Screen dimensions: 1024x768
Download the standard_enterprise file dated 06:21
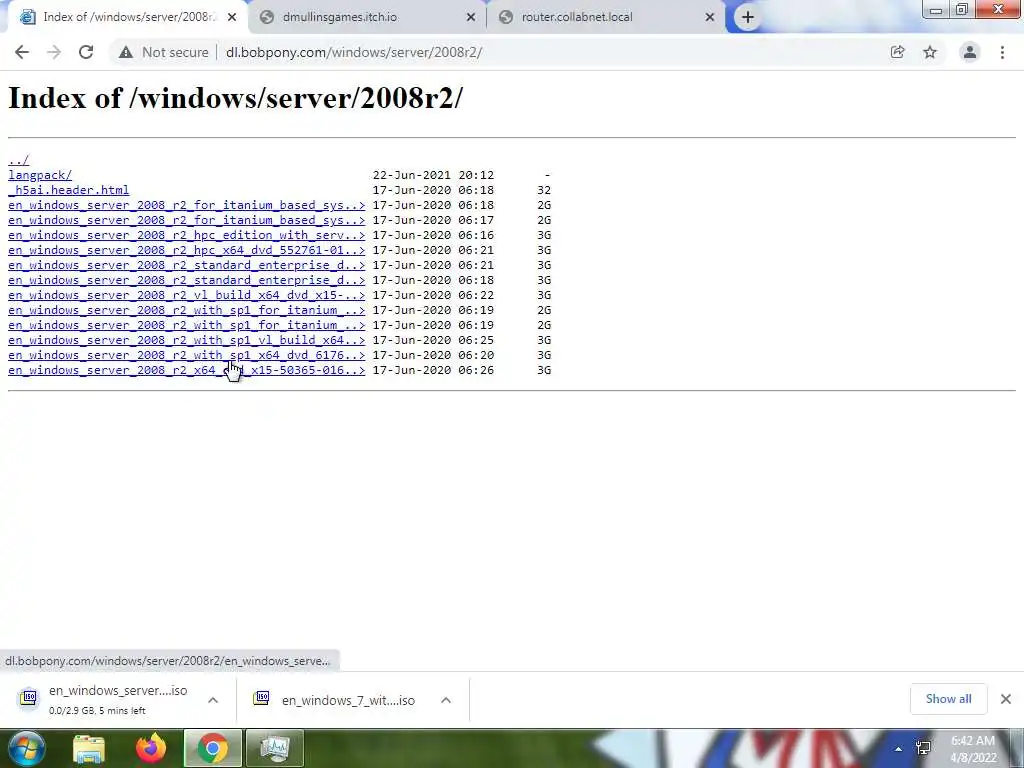[x=186, y=265]
